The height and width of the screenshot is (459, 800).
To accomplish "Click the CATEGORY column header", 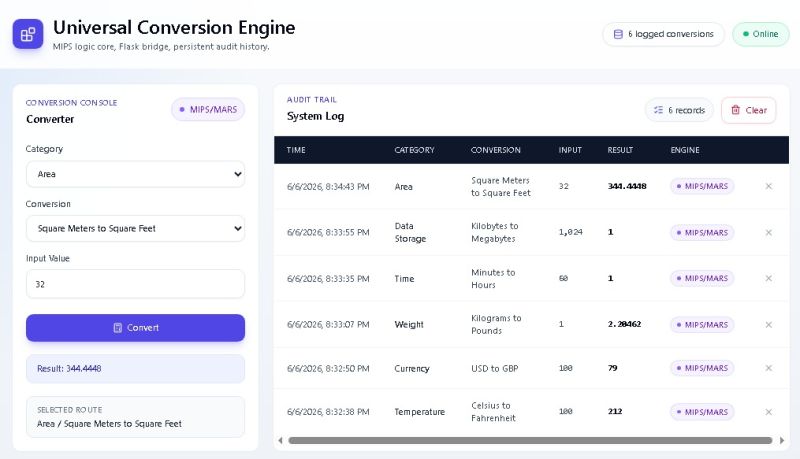I will click(414, 150).
